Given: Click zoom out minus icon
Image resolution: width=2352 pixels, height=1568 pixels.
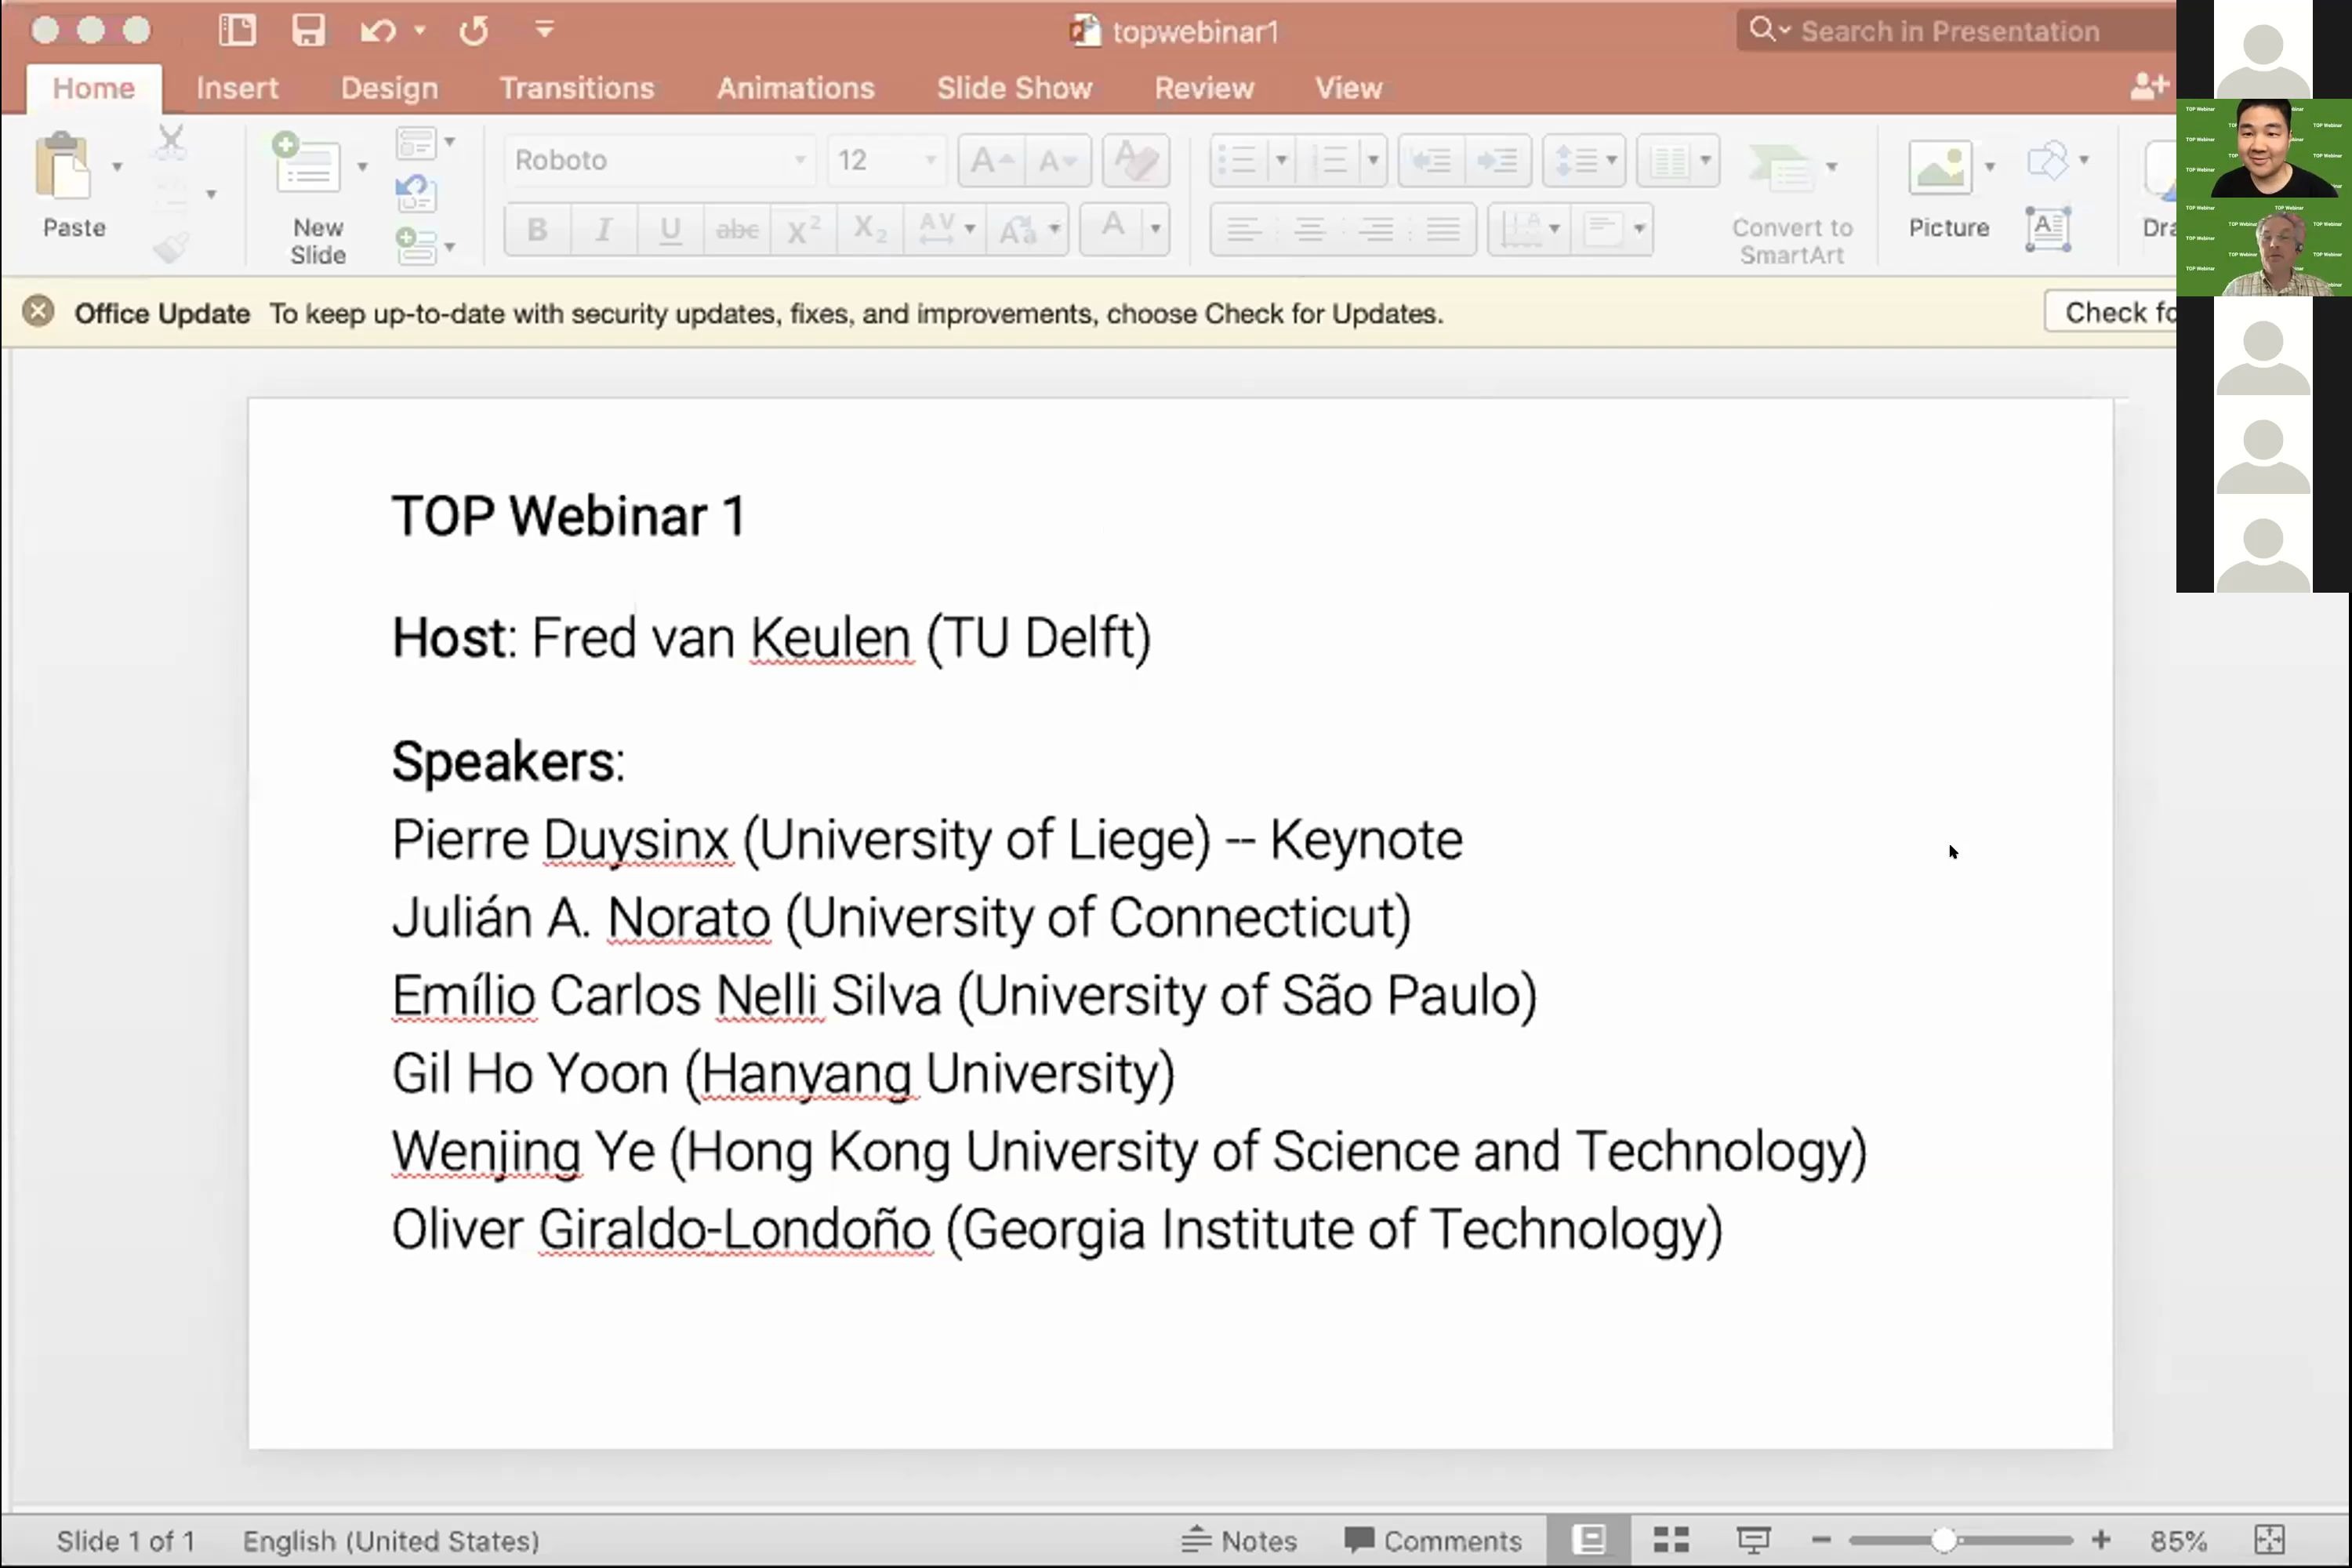Looking at the screenshot, I should click(x=1821, y=1540).
